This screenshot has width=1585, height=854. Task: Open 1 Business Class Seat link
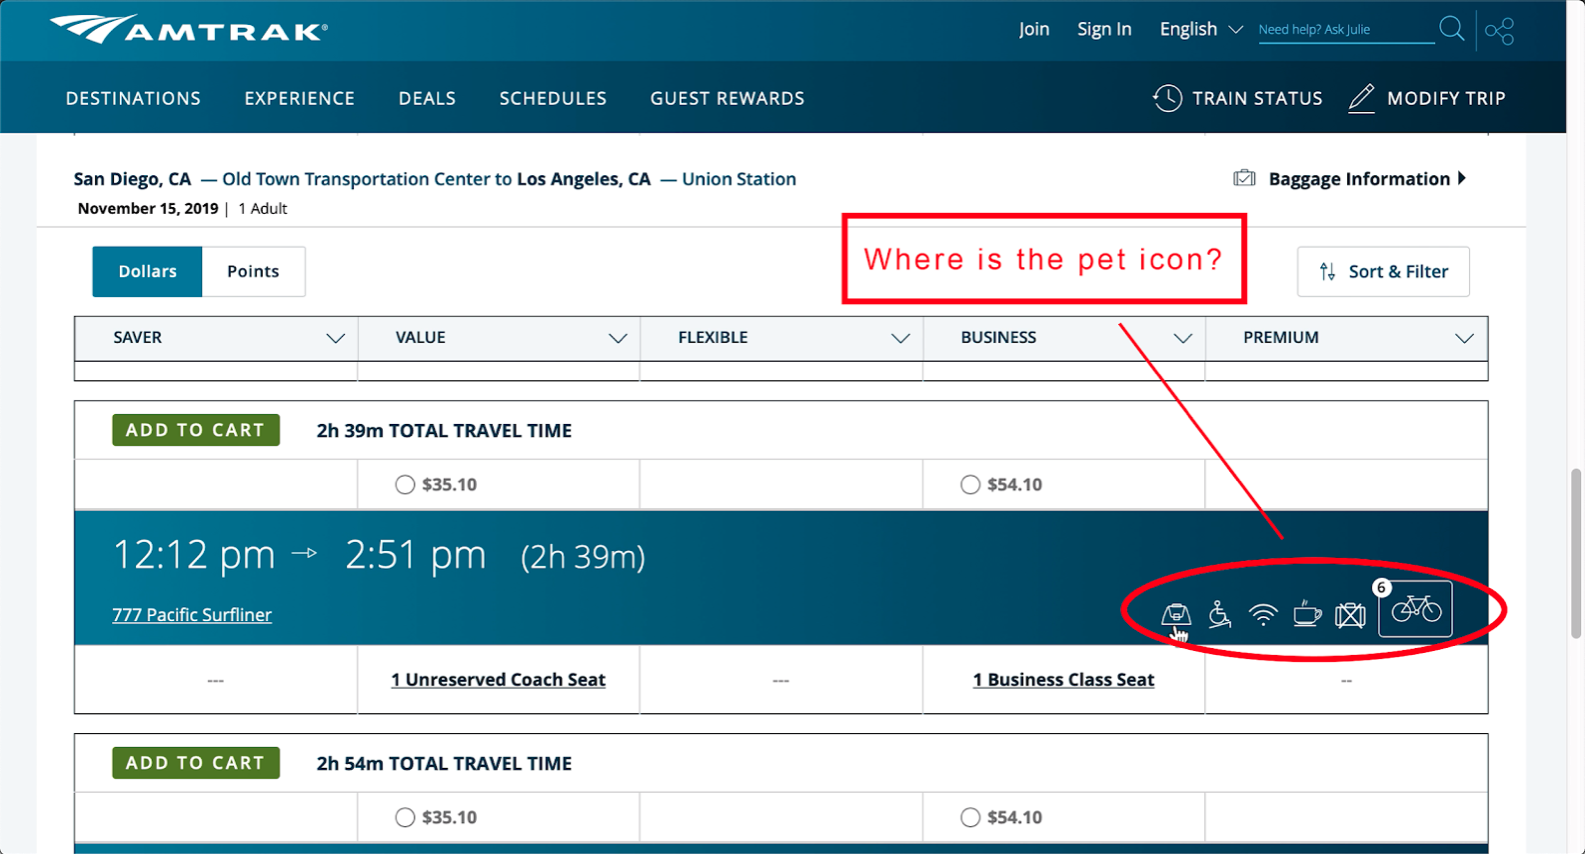(x=1063, y=680)
